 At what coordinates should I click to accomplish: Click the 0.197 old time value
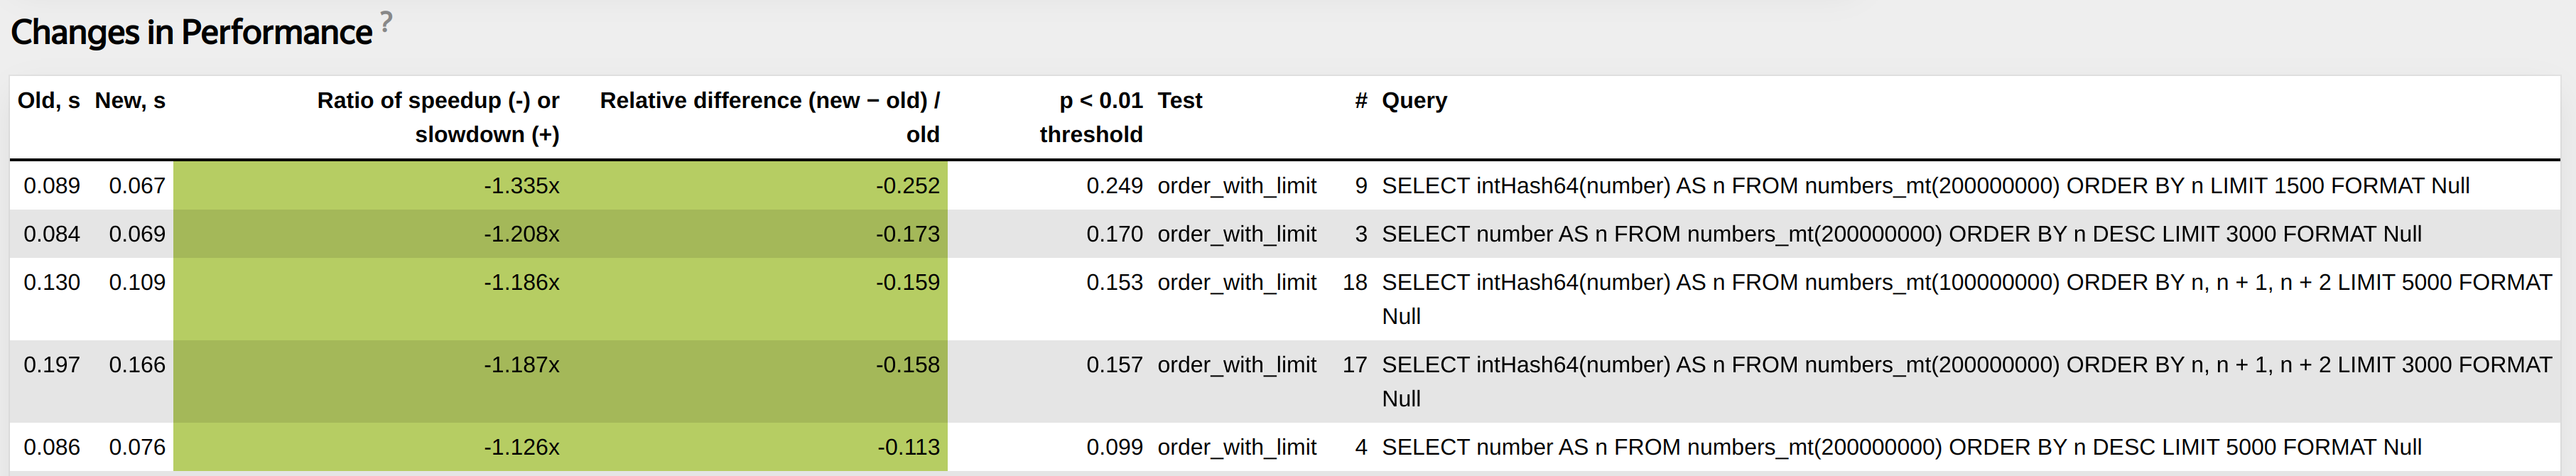coord(52,365)
